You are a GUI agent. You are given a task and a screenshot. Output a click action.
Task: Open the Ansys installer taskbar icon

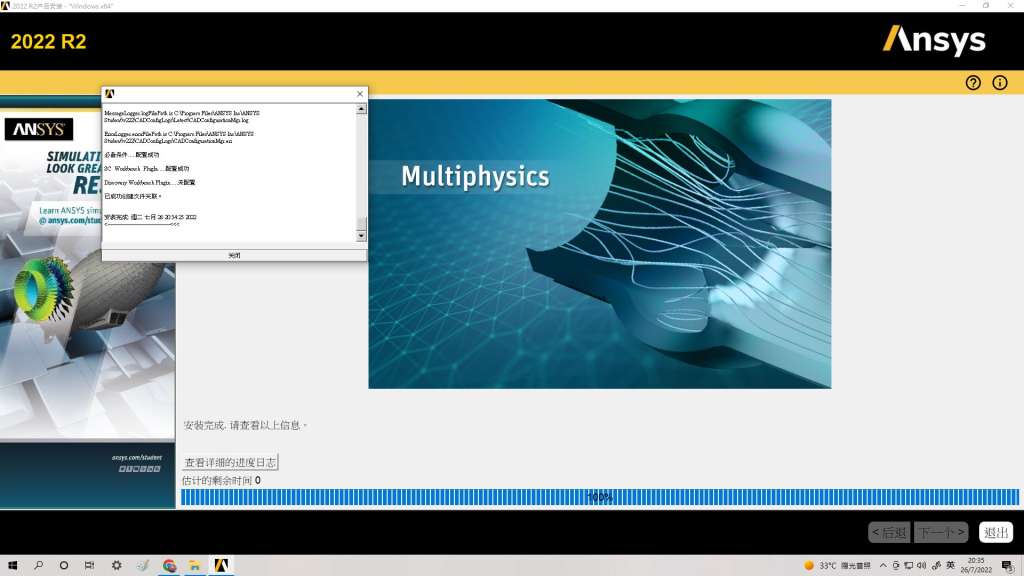(221, 566)
